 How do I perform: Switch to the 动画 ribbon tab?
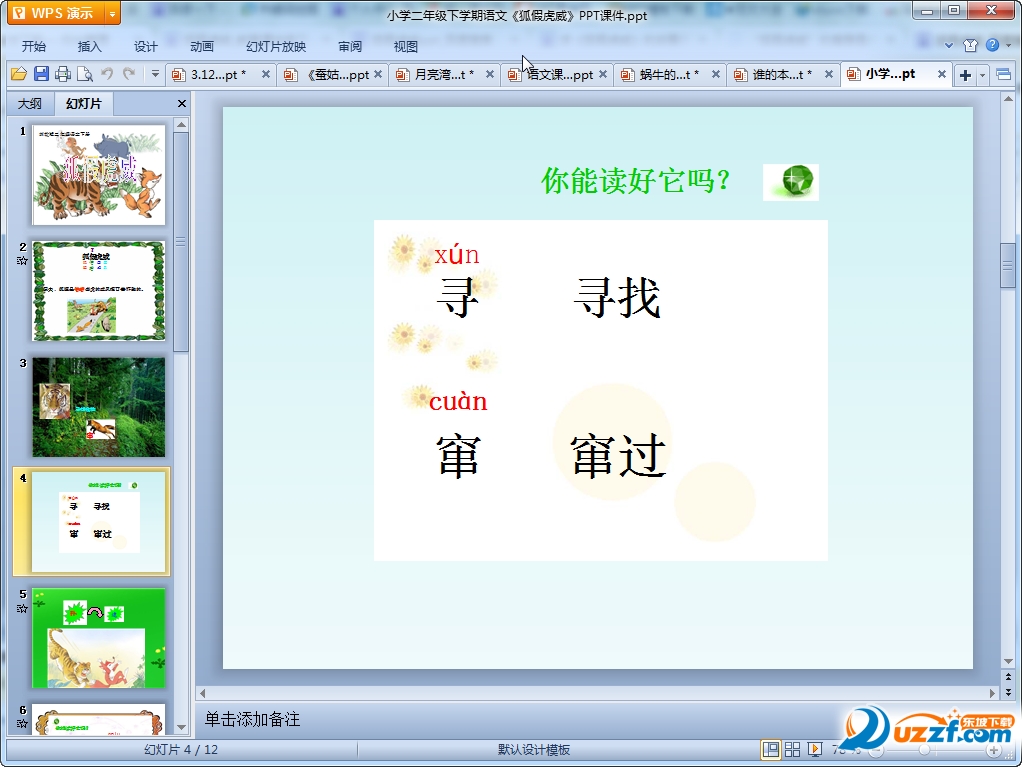coord(201,46)
